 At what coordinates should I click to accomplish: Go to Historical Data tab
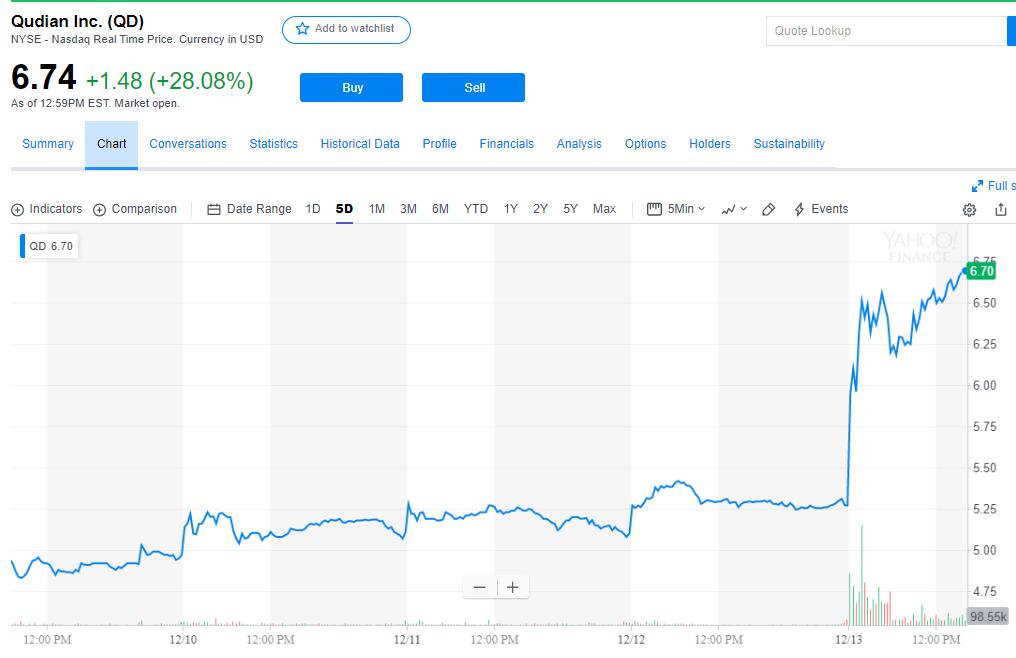coord(360,144)
